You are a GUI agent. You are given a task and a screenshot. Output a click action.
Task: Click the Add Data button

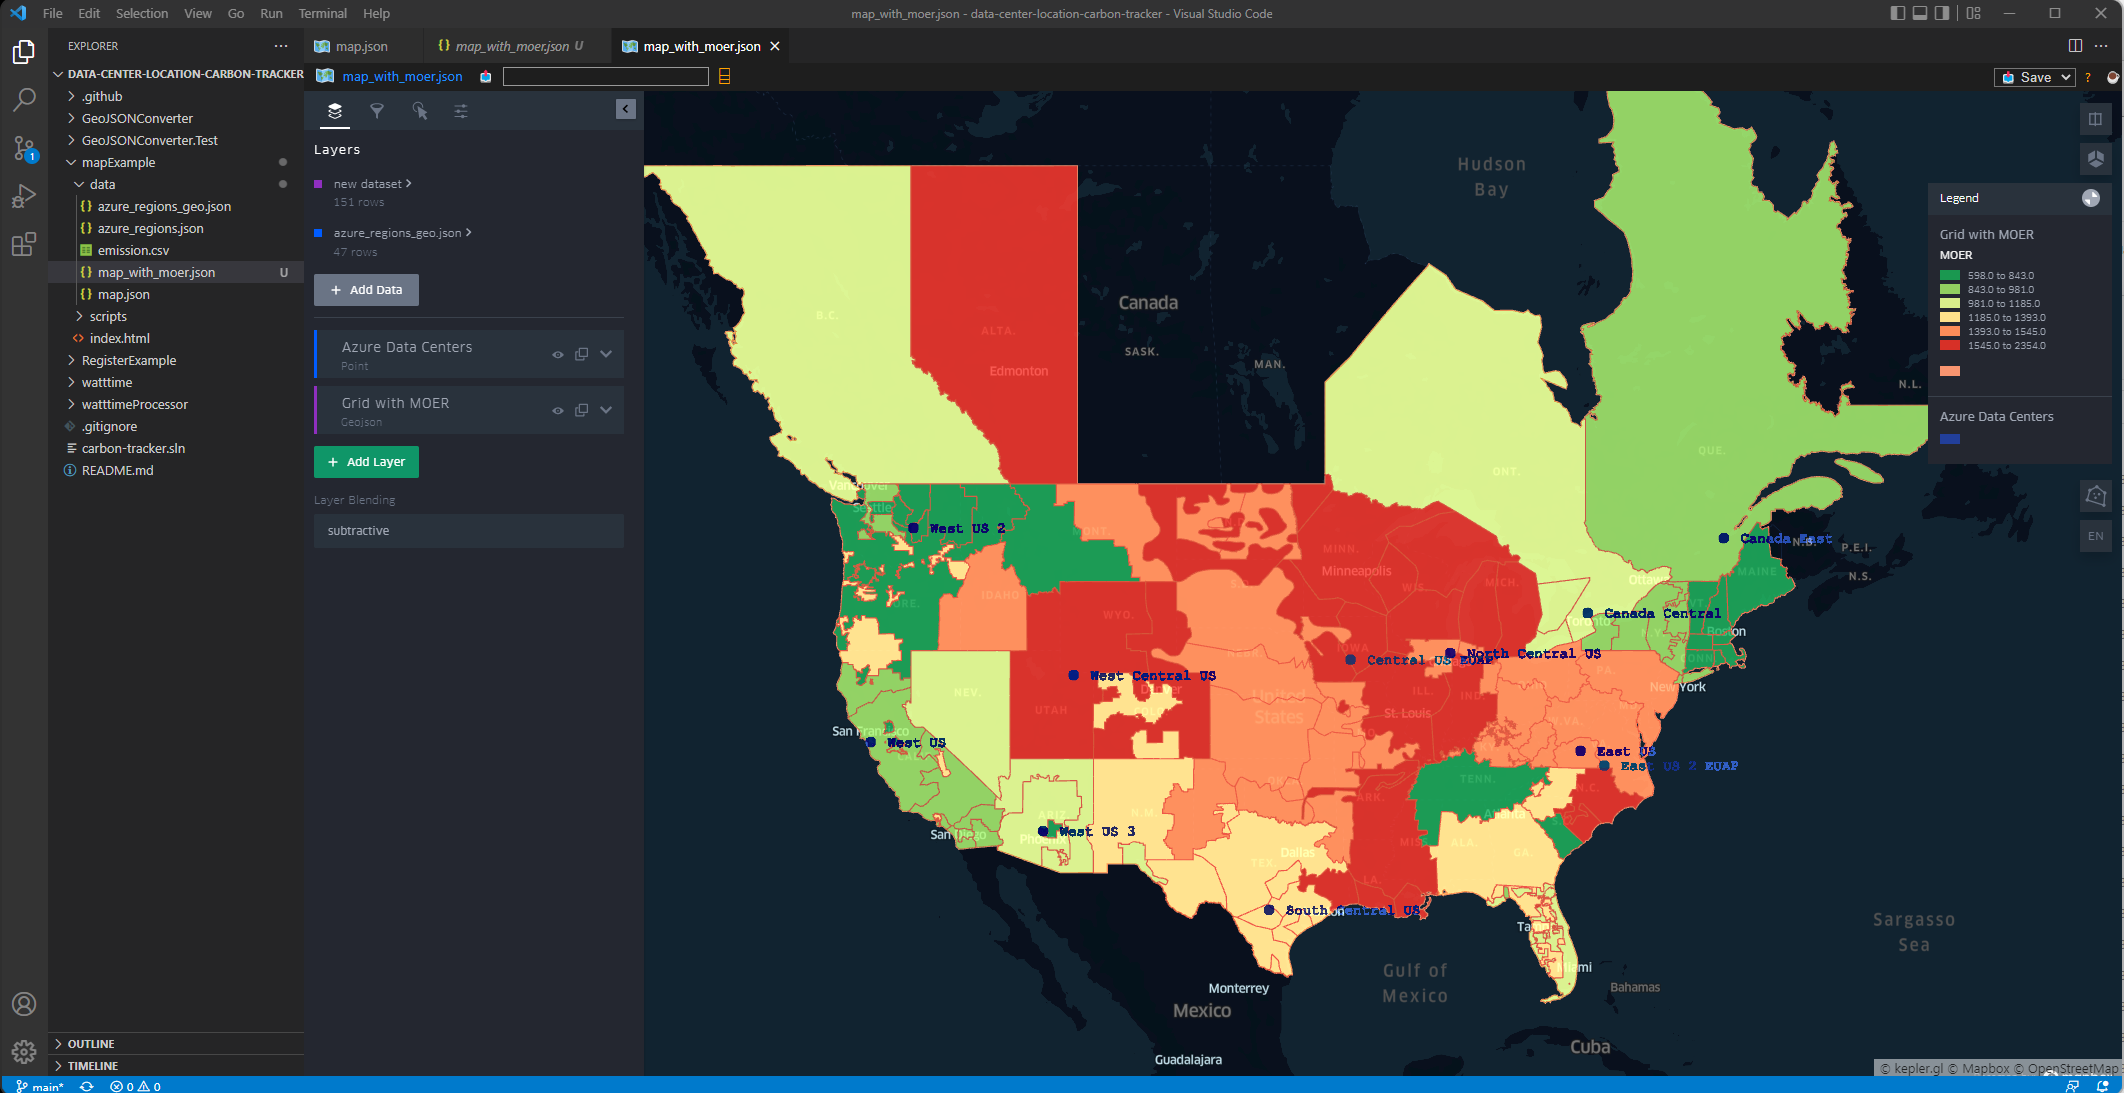point(366,290)
